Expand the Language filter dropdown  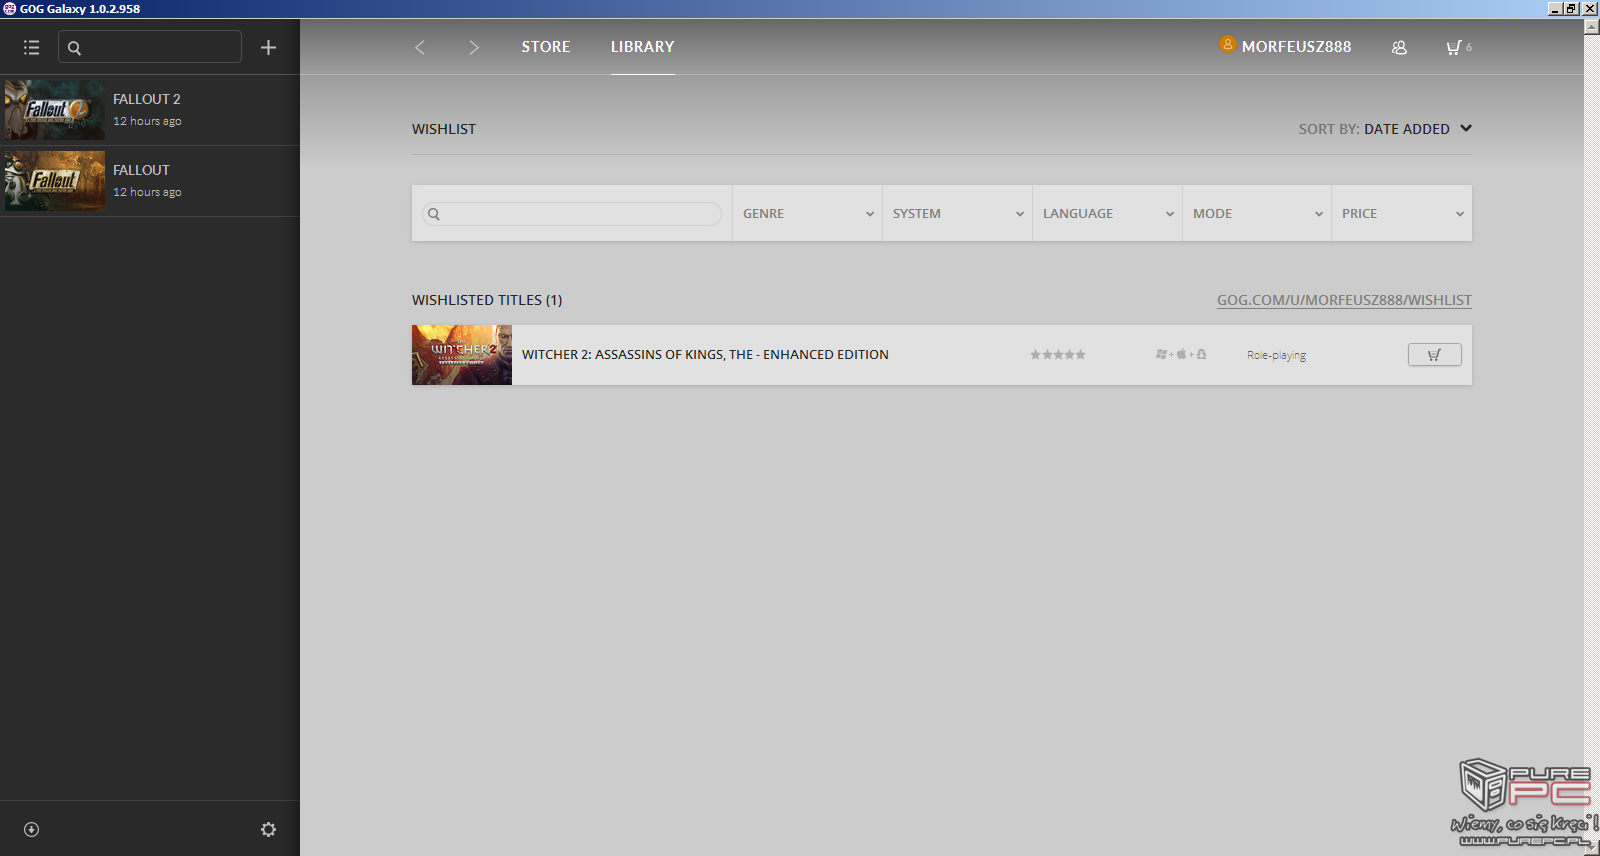tap(1107, 214)
